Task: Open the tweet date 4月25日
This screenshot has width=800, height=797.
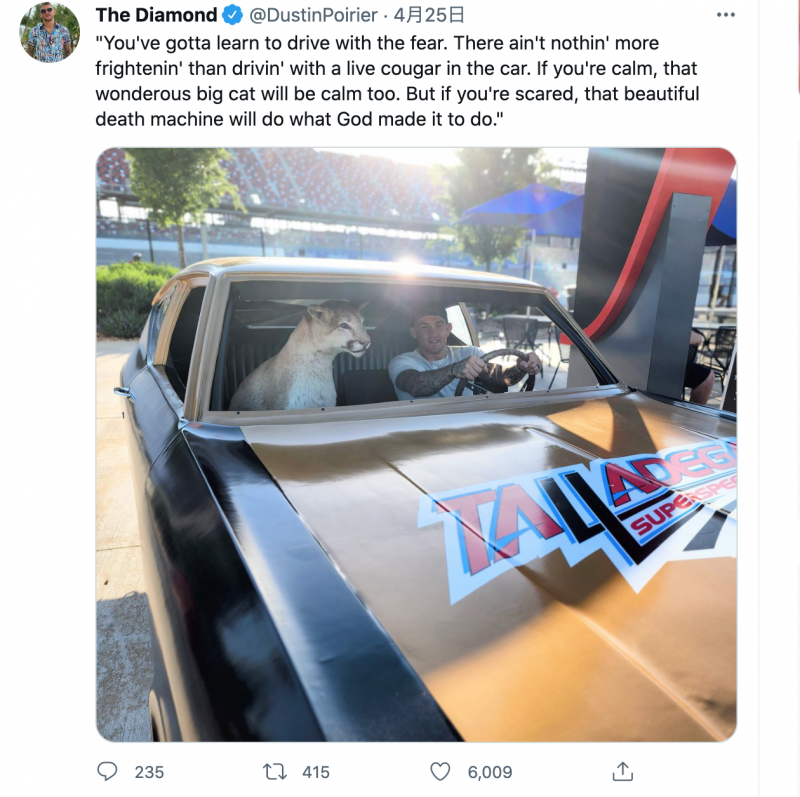Action: pyautogui.click(x=429, y=15)
